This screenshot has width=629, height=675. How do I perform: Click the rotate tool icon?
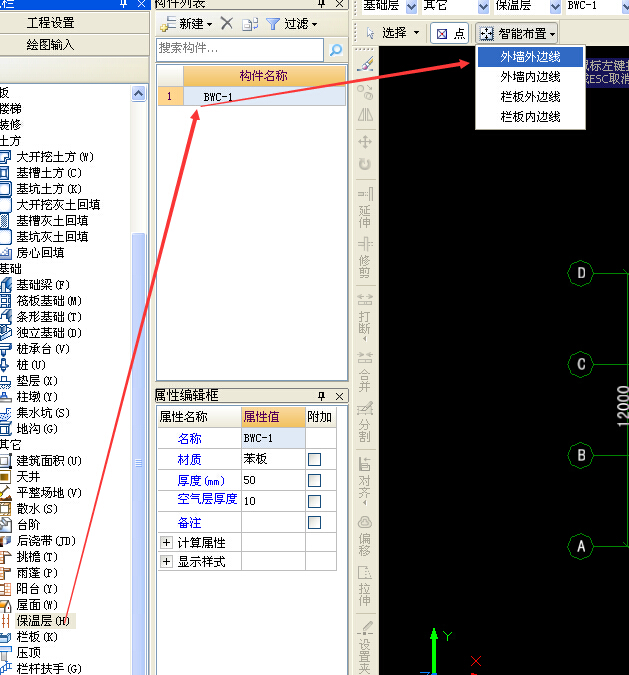pos(365,164)
